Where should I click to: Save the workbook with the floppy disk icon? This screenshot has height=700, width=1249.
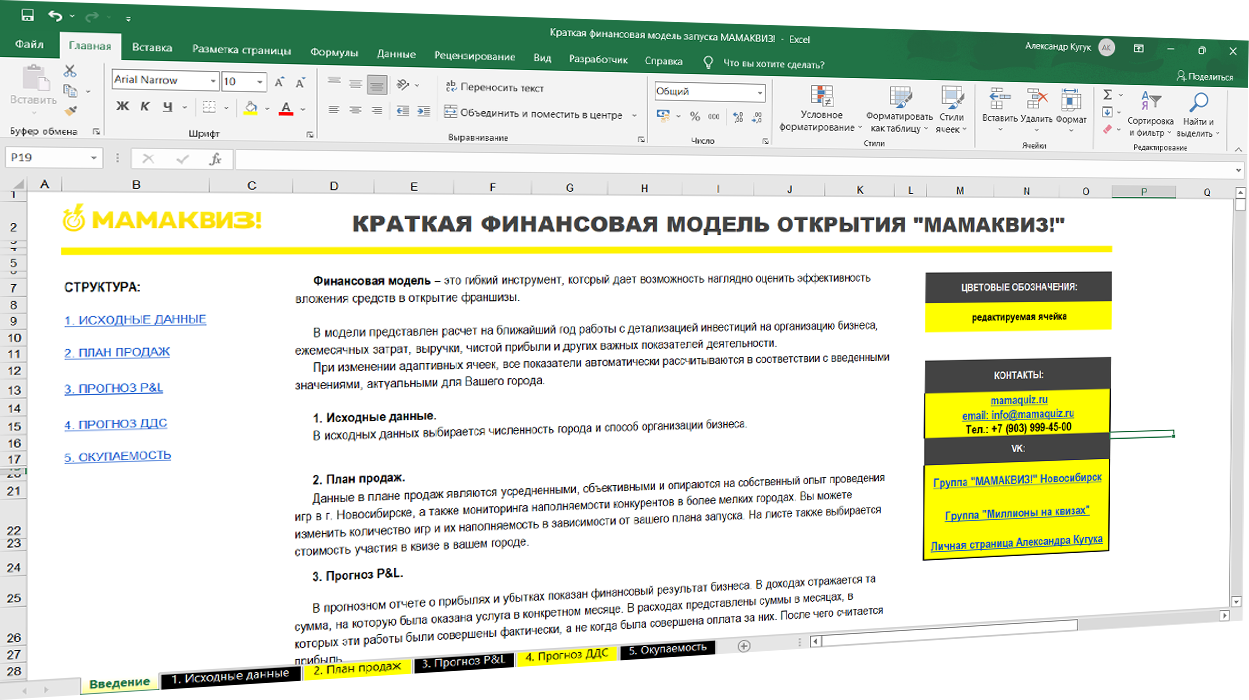(x=27, y=16)
